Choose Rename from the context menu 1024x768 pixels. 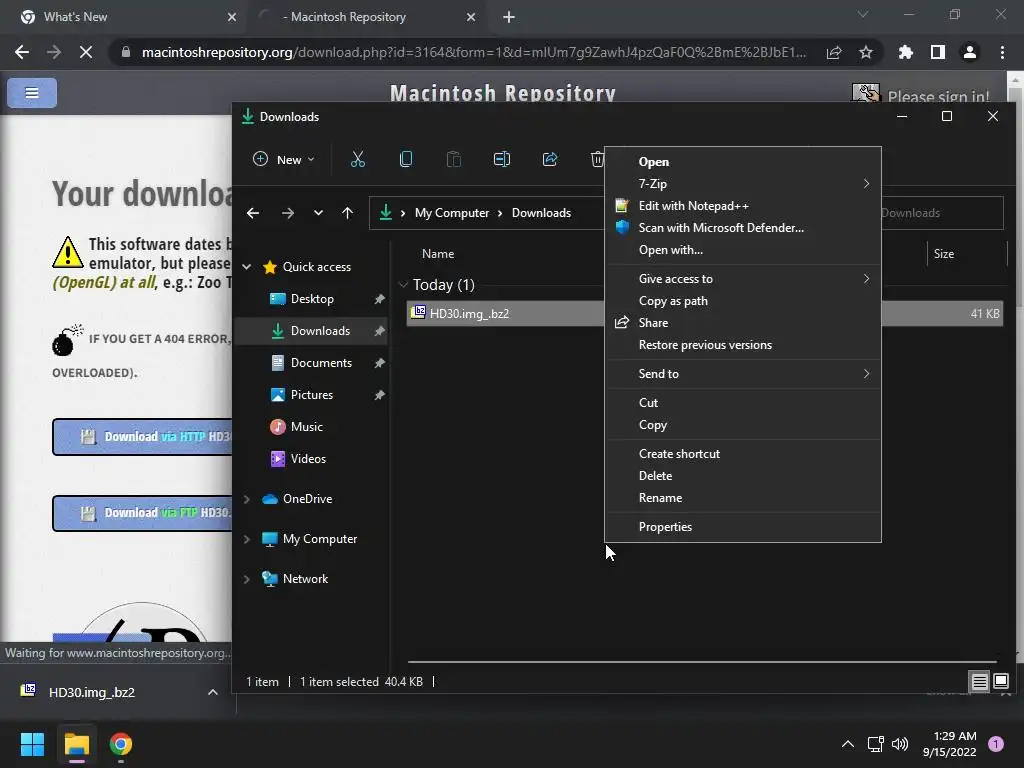tap(743, 498)
